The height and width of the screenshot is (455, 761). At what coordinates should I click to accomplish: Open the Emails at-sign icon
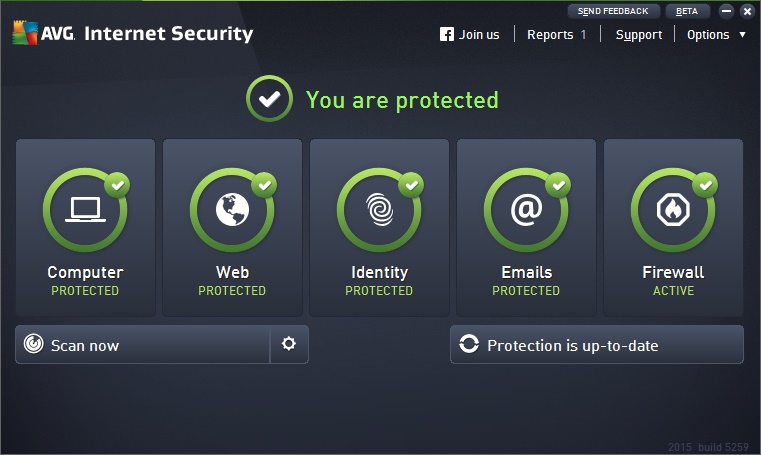(525, 209)
